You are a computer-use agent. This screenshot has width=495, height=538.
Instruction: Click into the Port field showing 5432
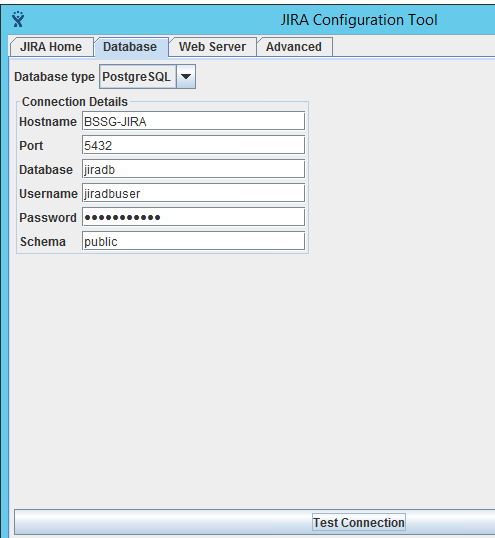point(193,145)
